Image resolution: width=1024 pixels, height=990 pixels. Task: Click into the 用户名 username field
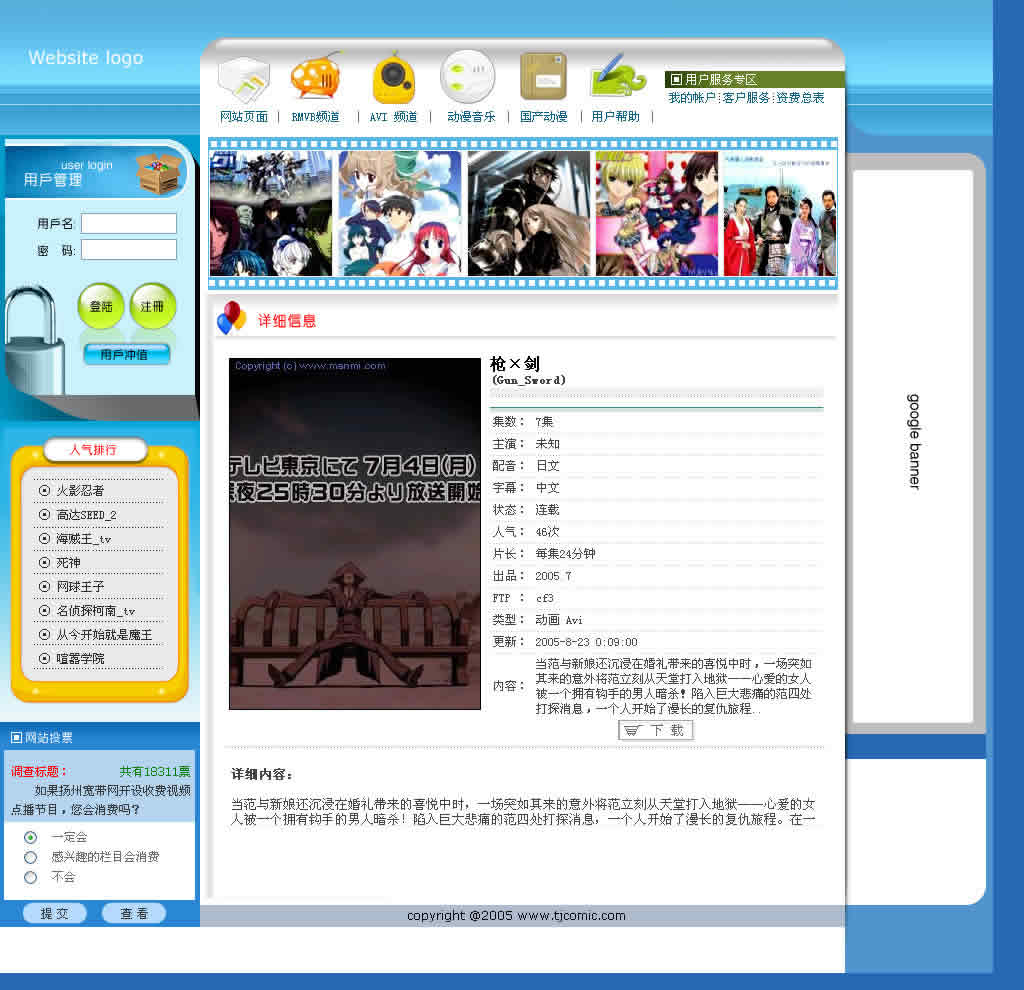tap(129, 223)
